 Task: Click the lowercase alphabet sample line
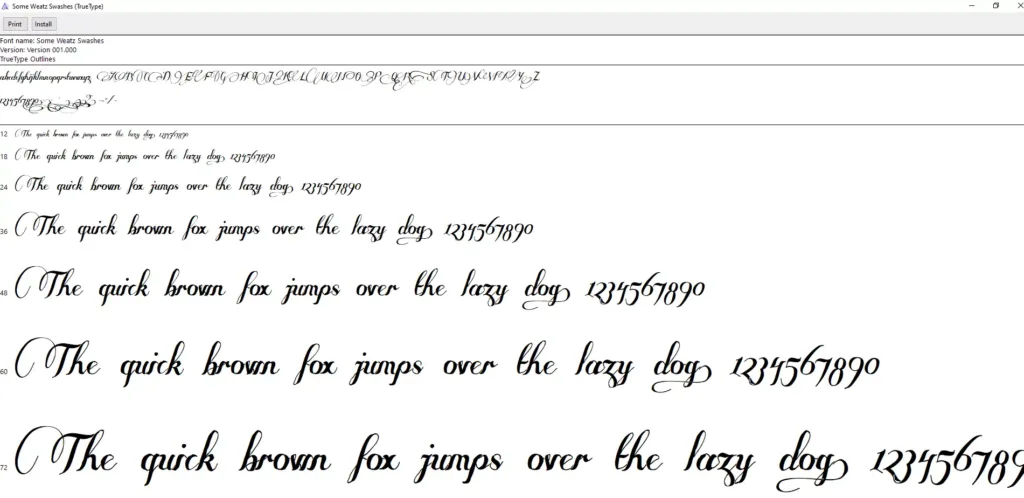[x=46, y=78]
